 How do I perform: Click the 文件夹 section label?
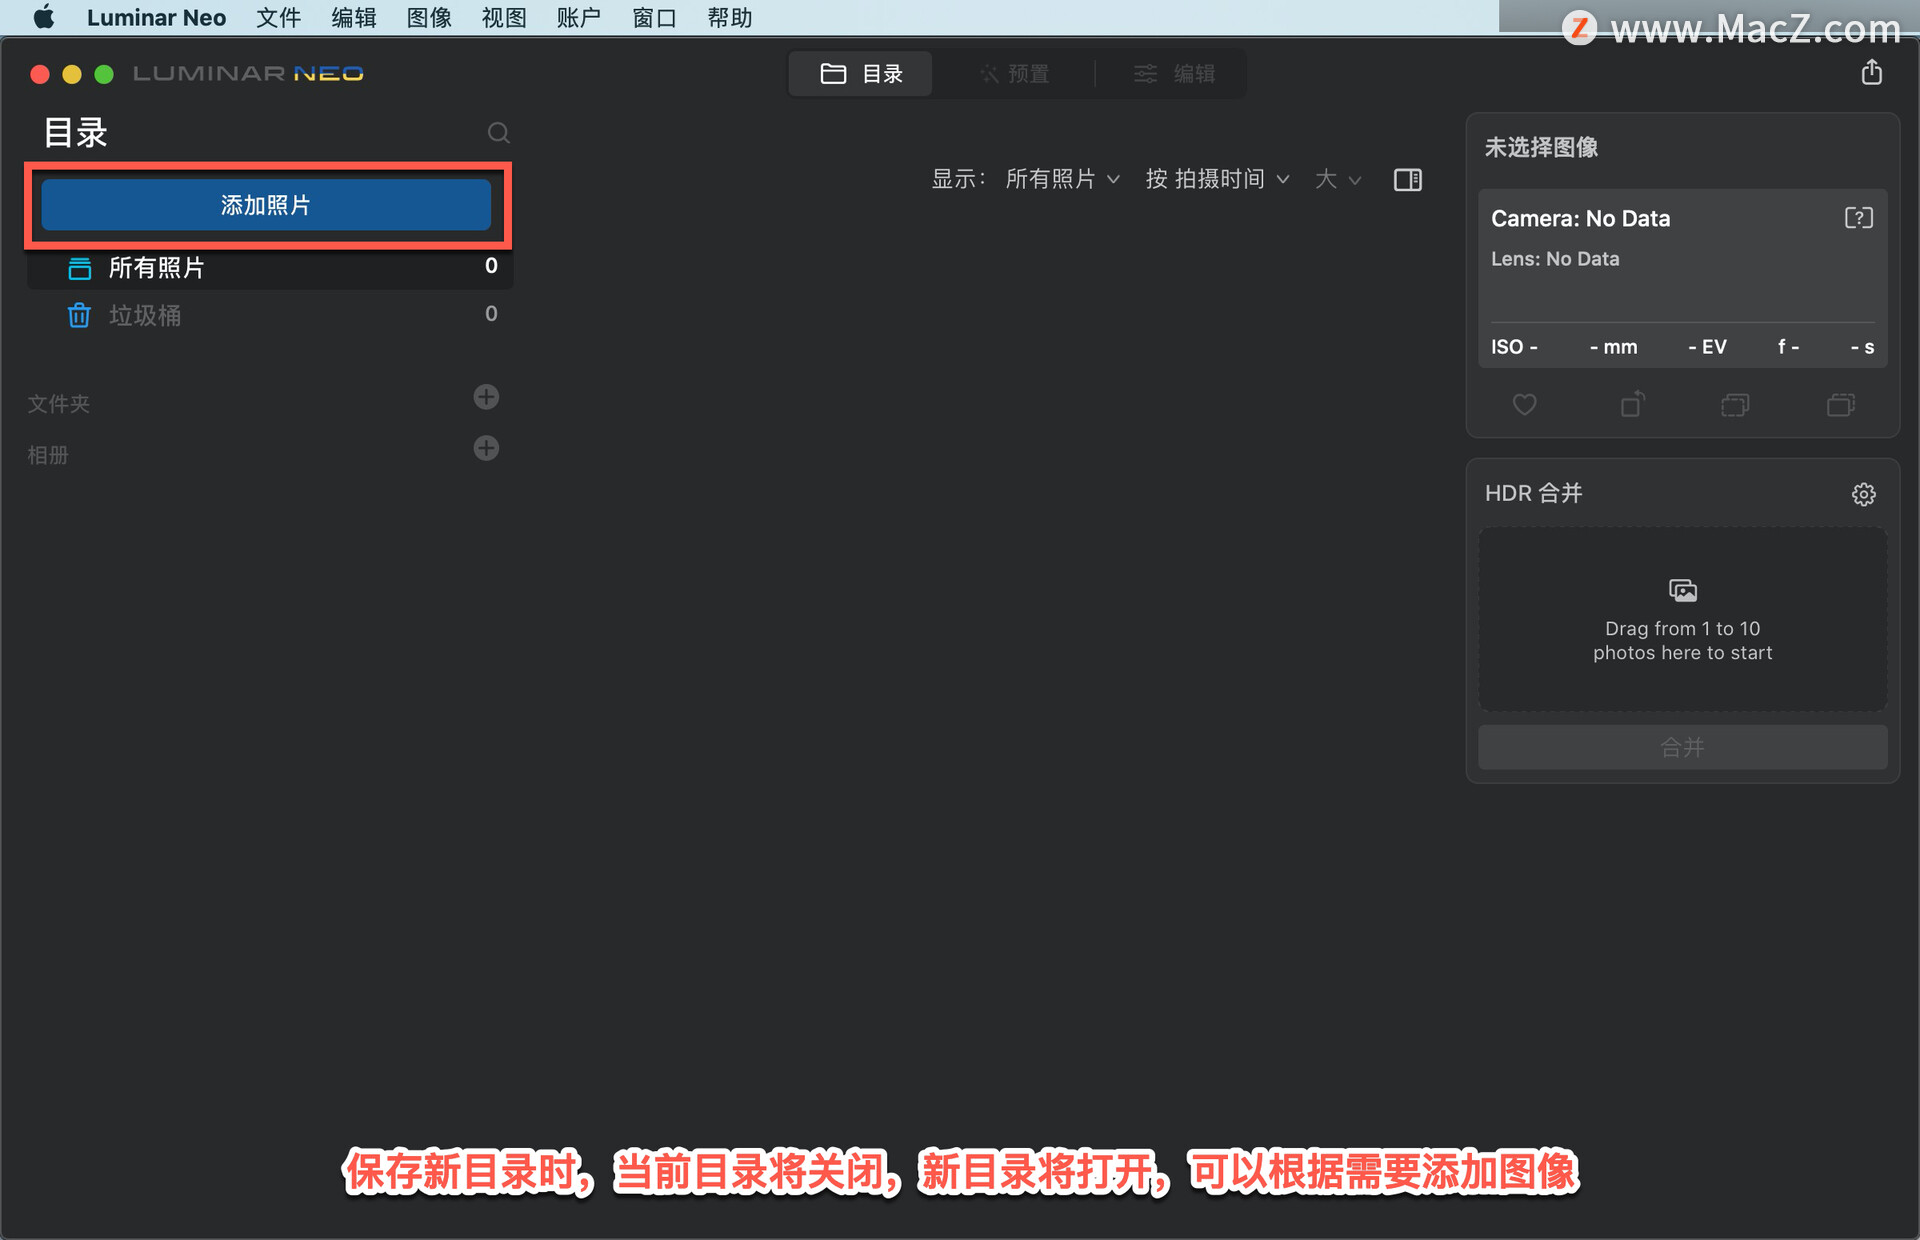(x=59, y=404)
